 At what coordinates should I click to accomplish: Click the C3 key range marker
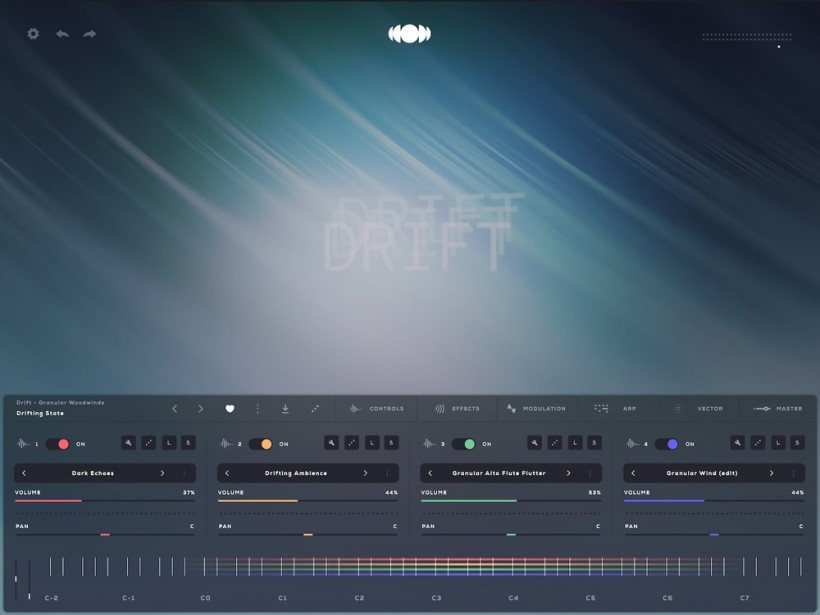(436, 598)
